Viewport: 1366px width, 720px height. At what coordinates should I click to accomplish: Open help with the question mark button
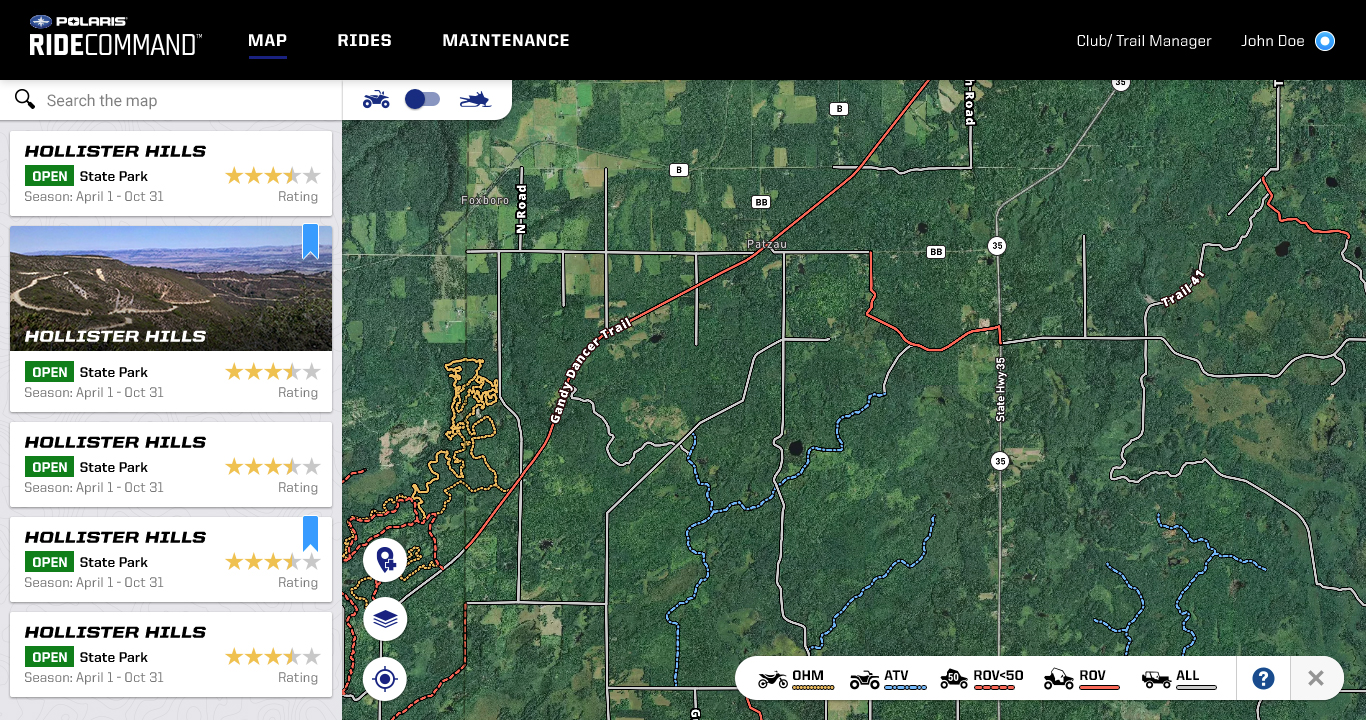(x=1263, y=679)
